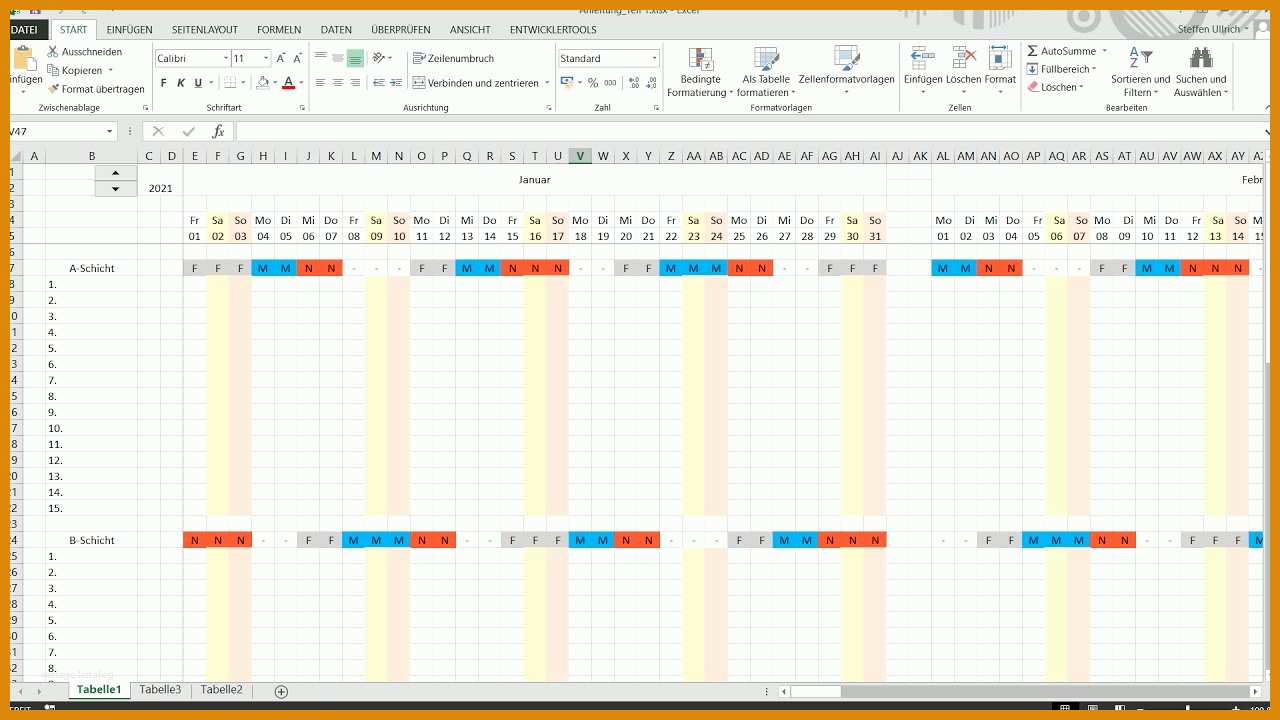
Task: Switch to SEITENLAYOUT ribbon tab
Action: pos(205,30)
